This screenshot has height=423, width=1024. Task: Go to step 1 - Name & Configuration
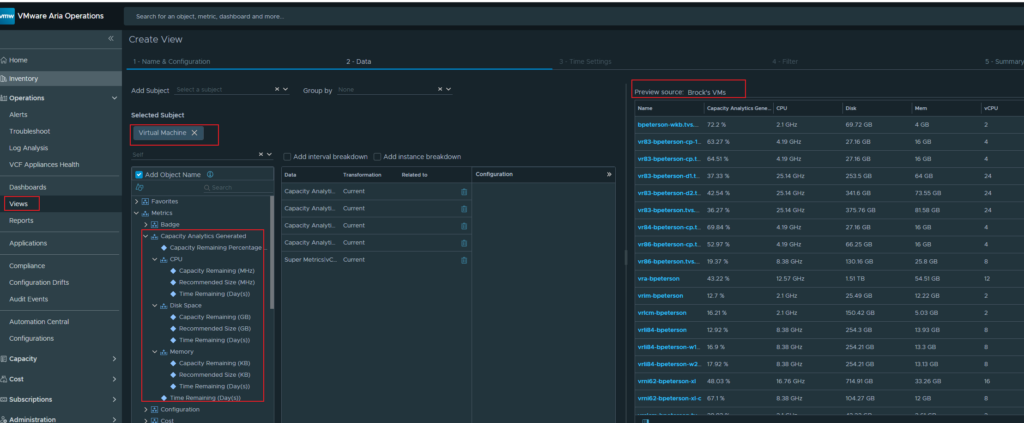pyautogui.click(x=171, y=61)
